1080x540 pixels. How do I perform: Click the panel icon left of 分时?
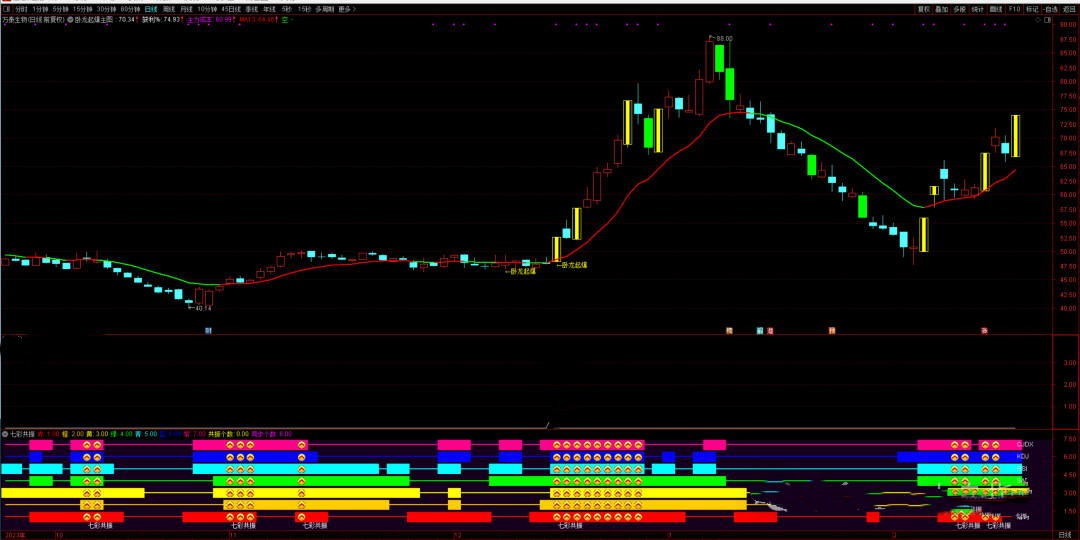point(6,9)
